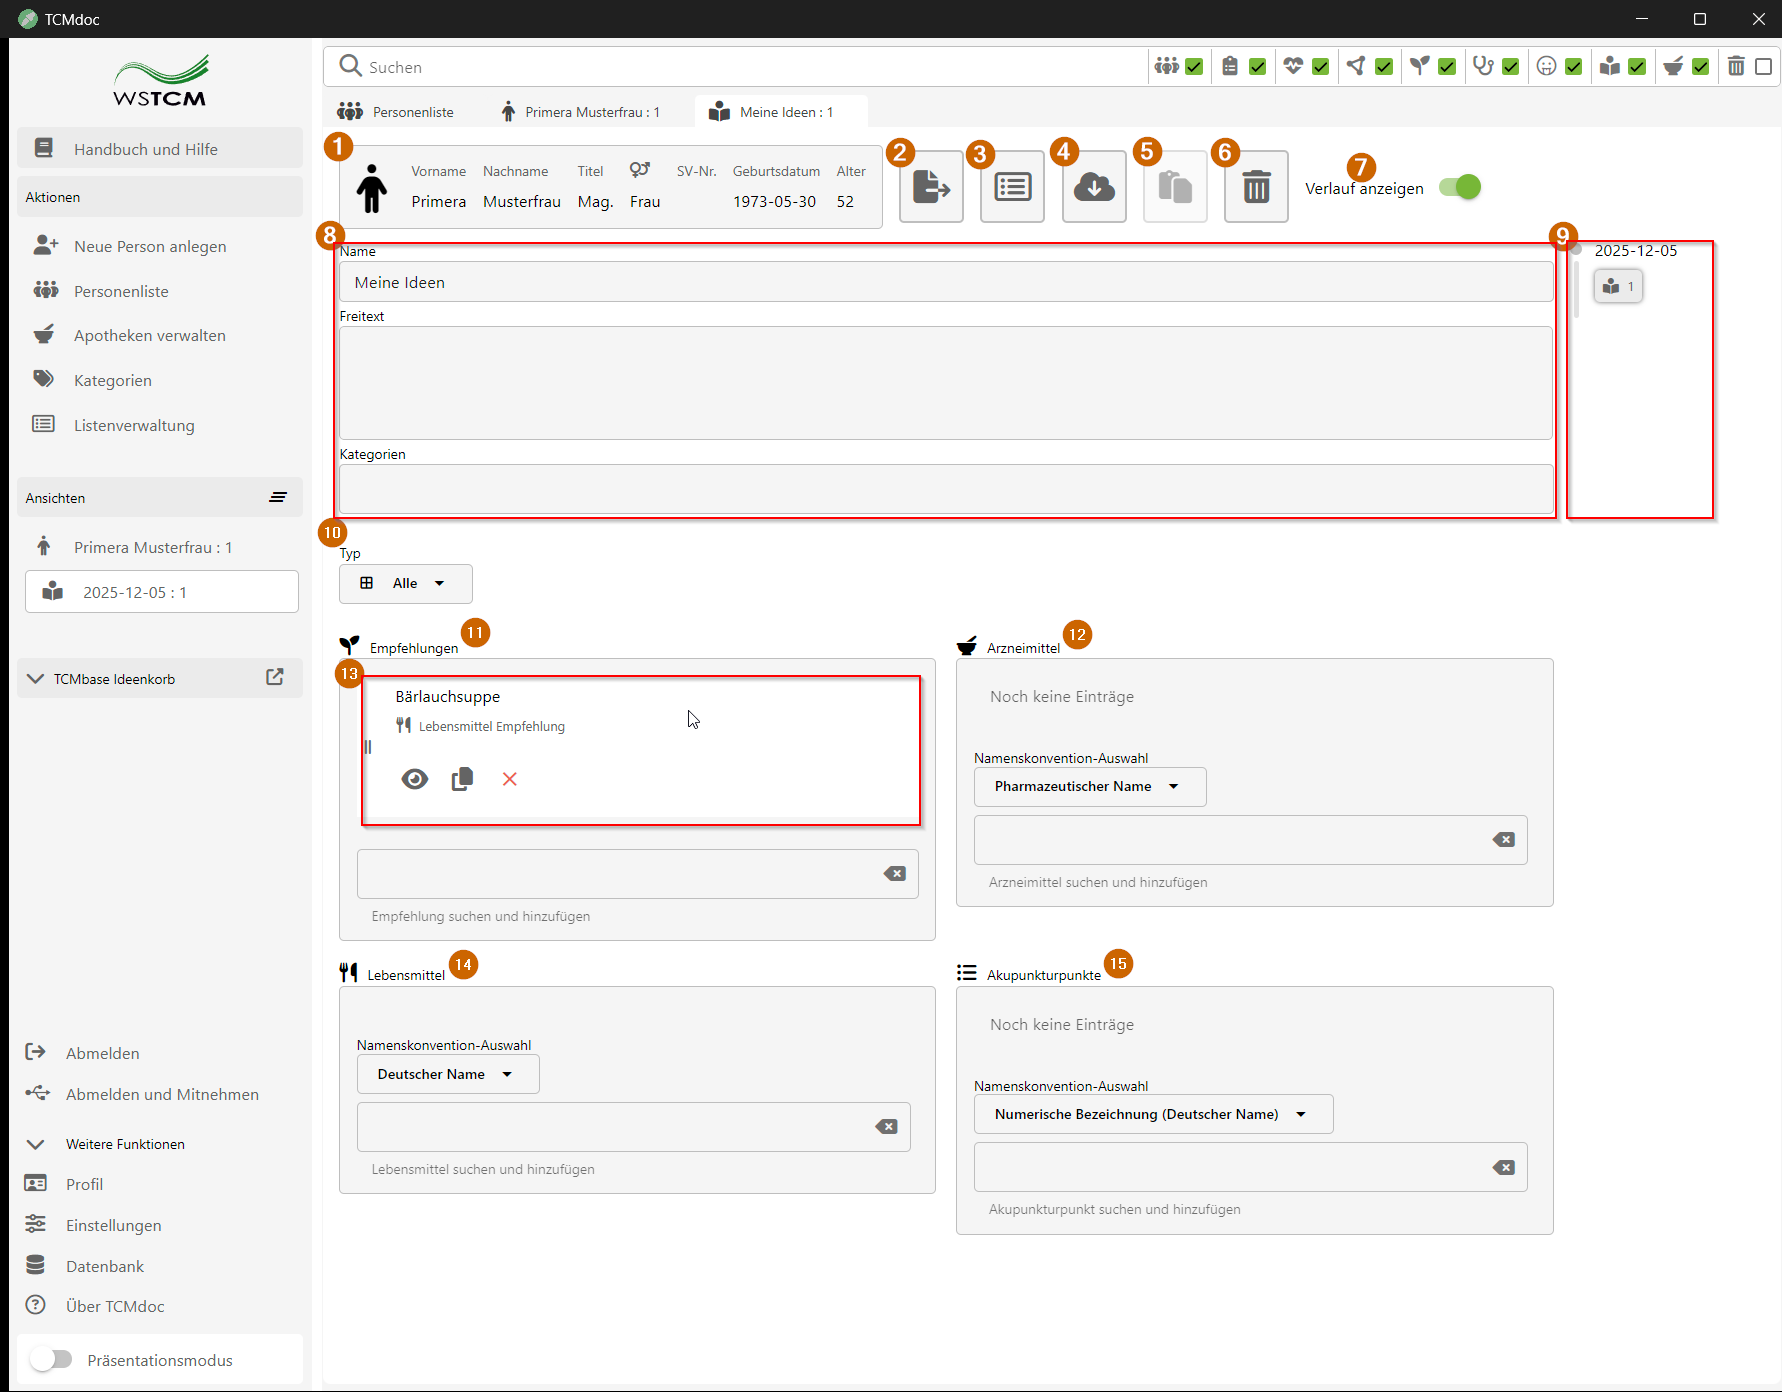Open the Pharmazeutischer Name dropdown
Screen dimensions: 1782x1392
[x=1089, y=787]
